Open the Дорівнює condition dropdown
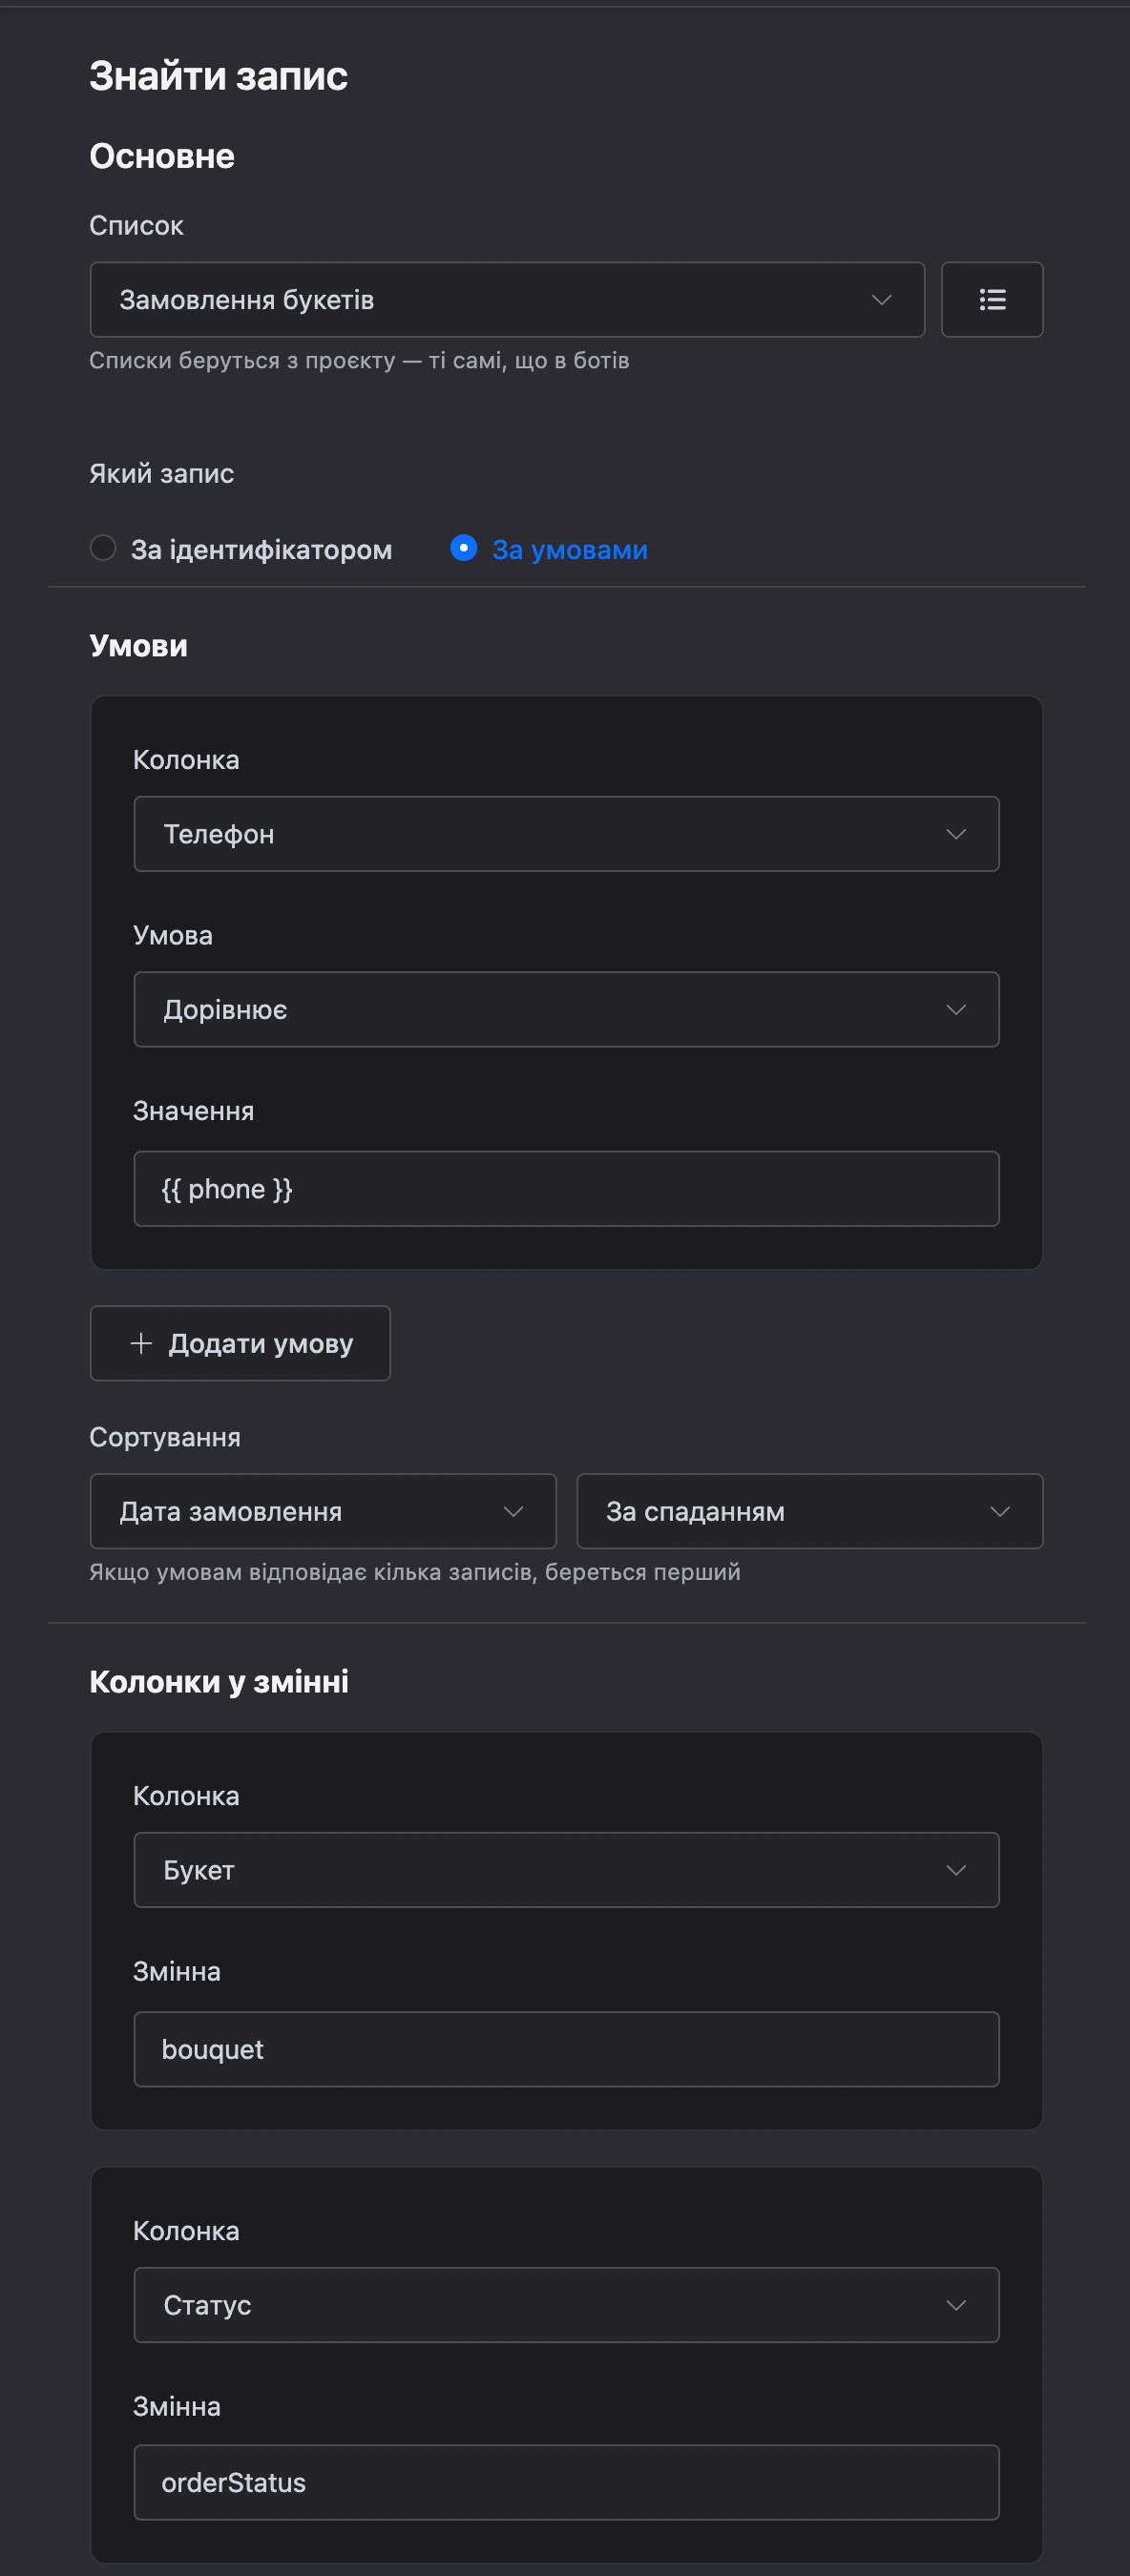The width and height of the screenshot is (1130, 2576). (566, 1010)
